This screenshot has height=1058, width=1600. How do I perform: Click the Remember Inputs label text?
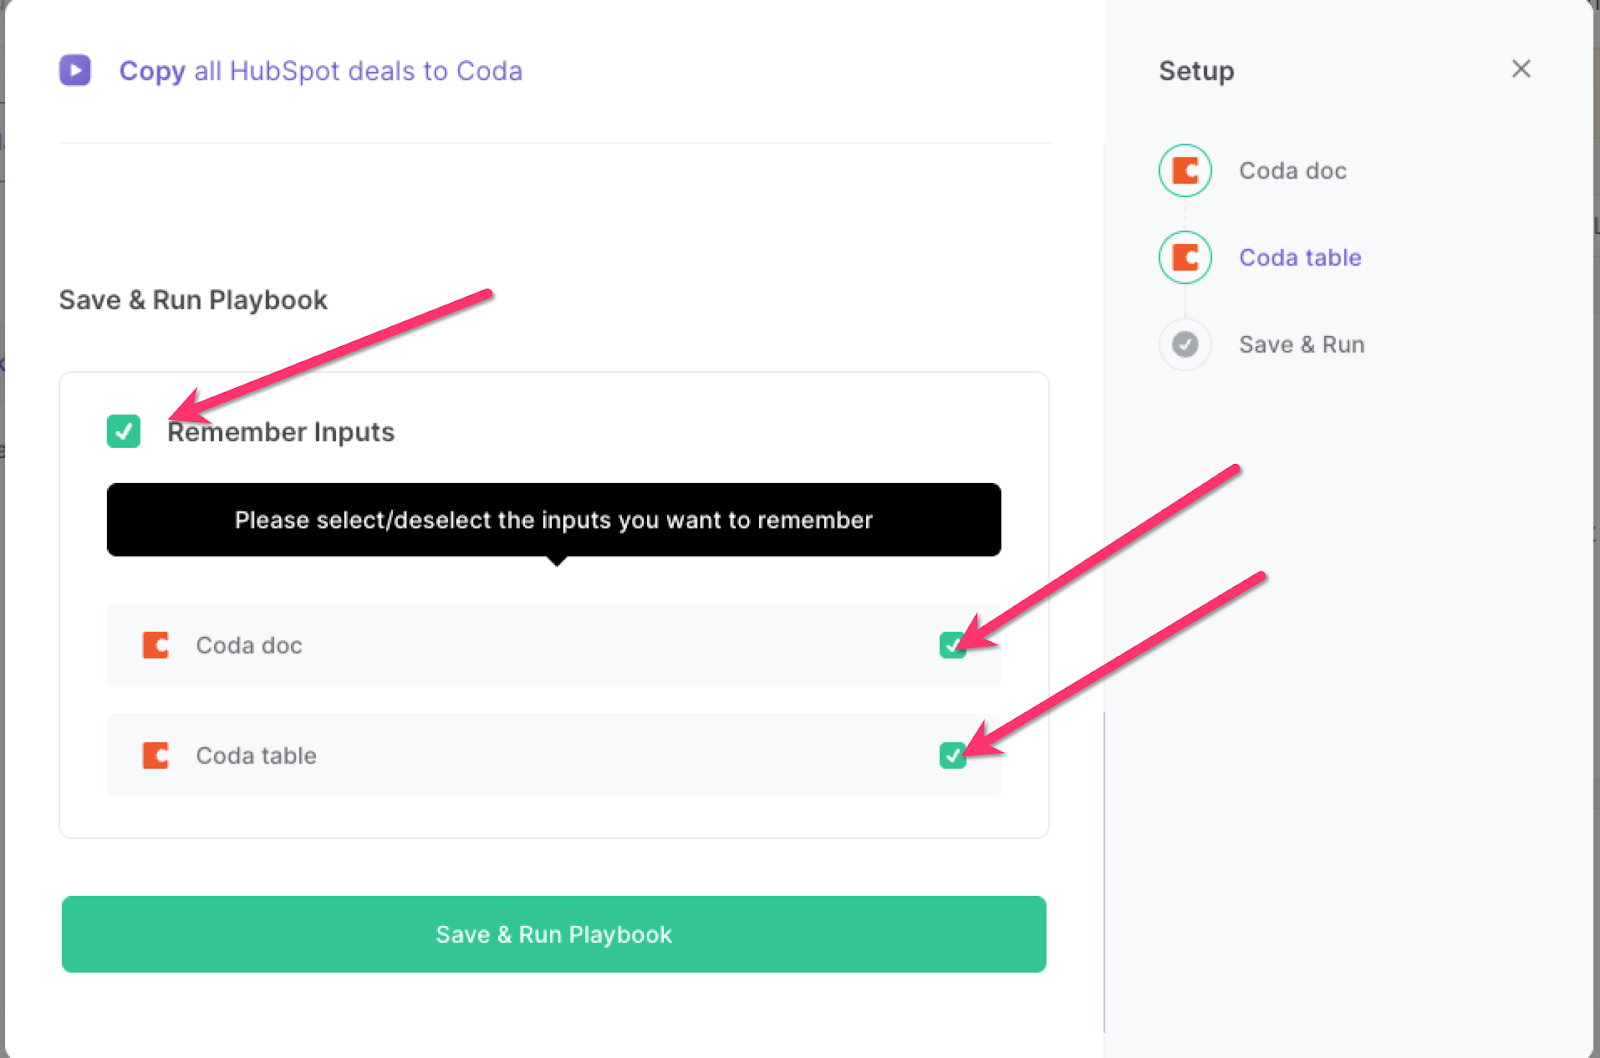point(281,432)
